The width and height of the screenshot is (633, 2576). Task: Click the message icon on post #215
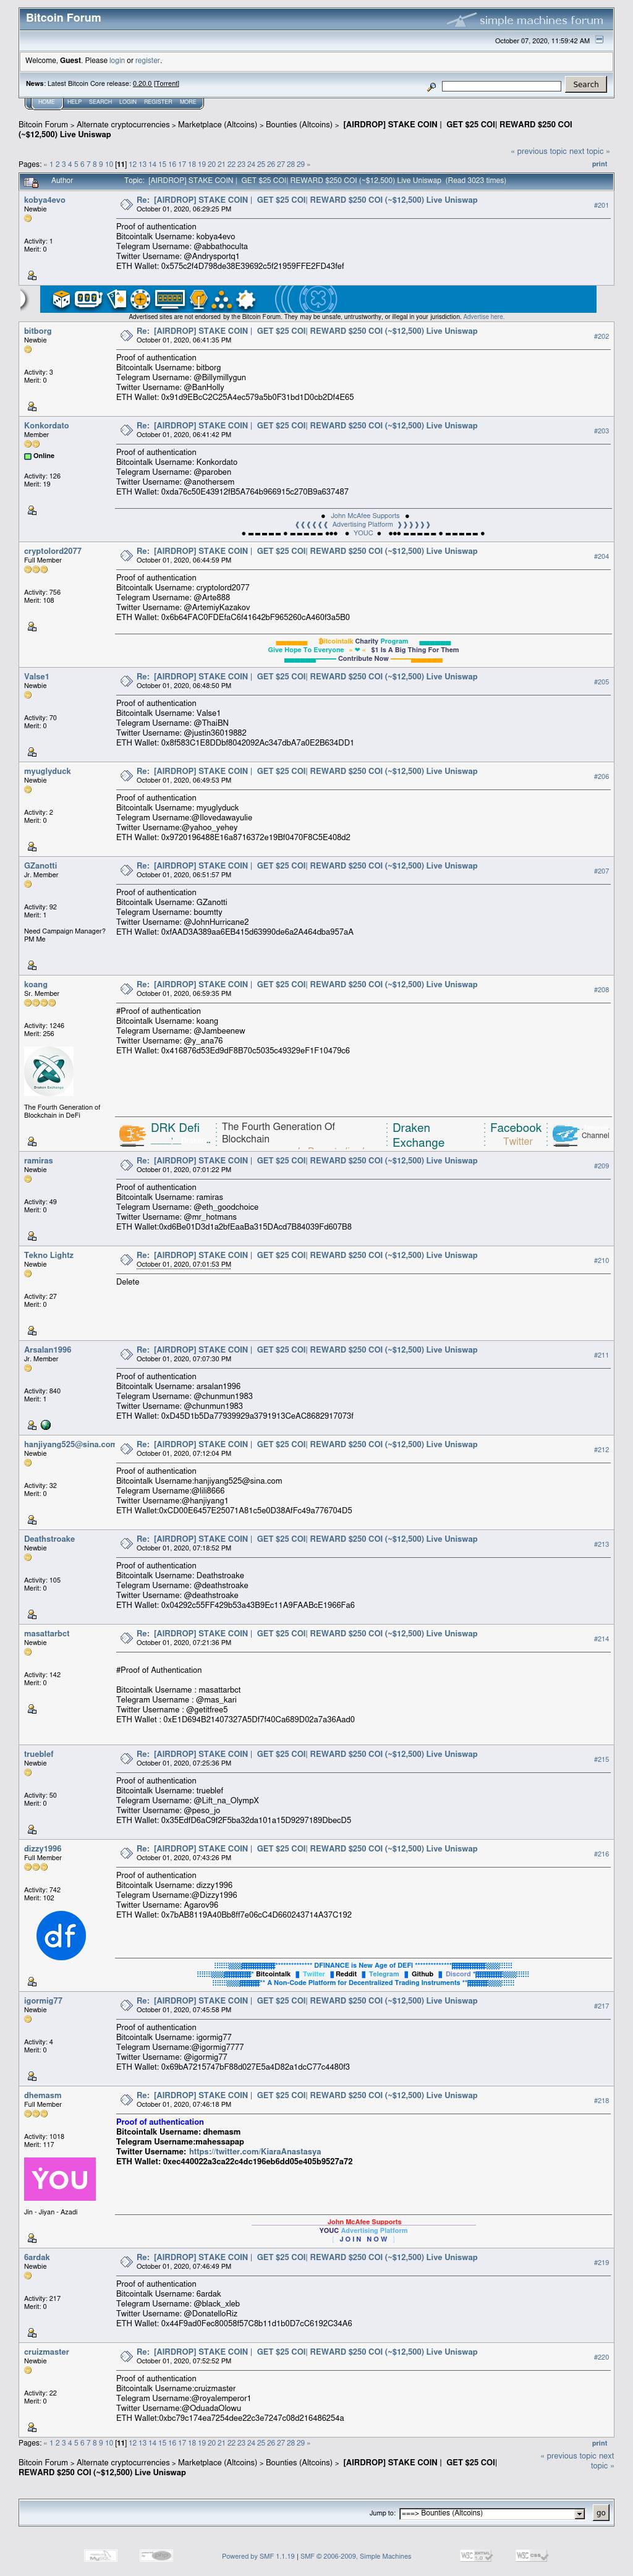[x=126, y=1758]
